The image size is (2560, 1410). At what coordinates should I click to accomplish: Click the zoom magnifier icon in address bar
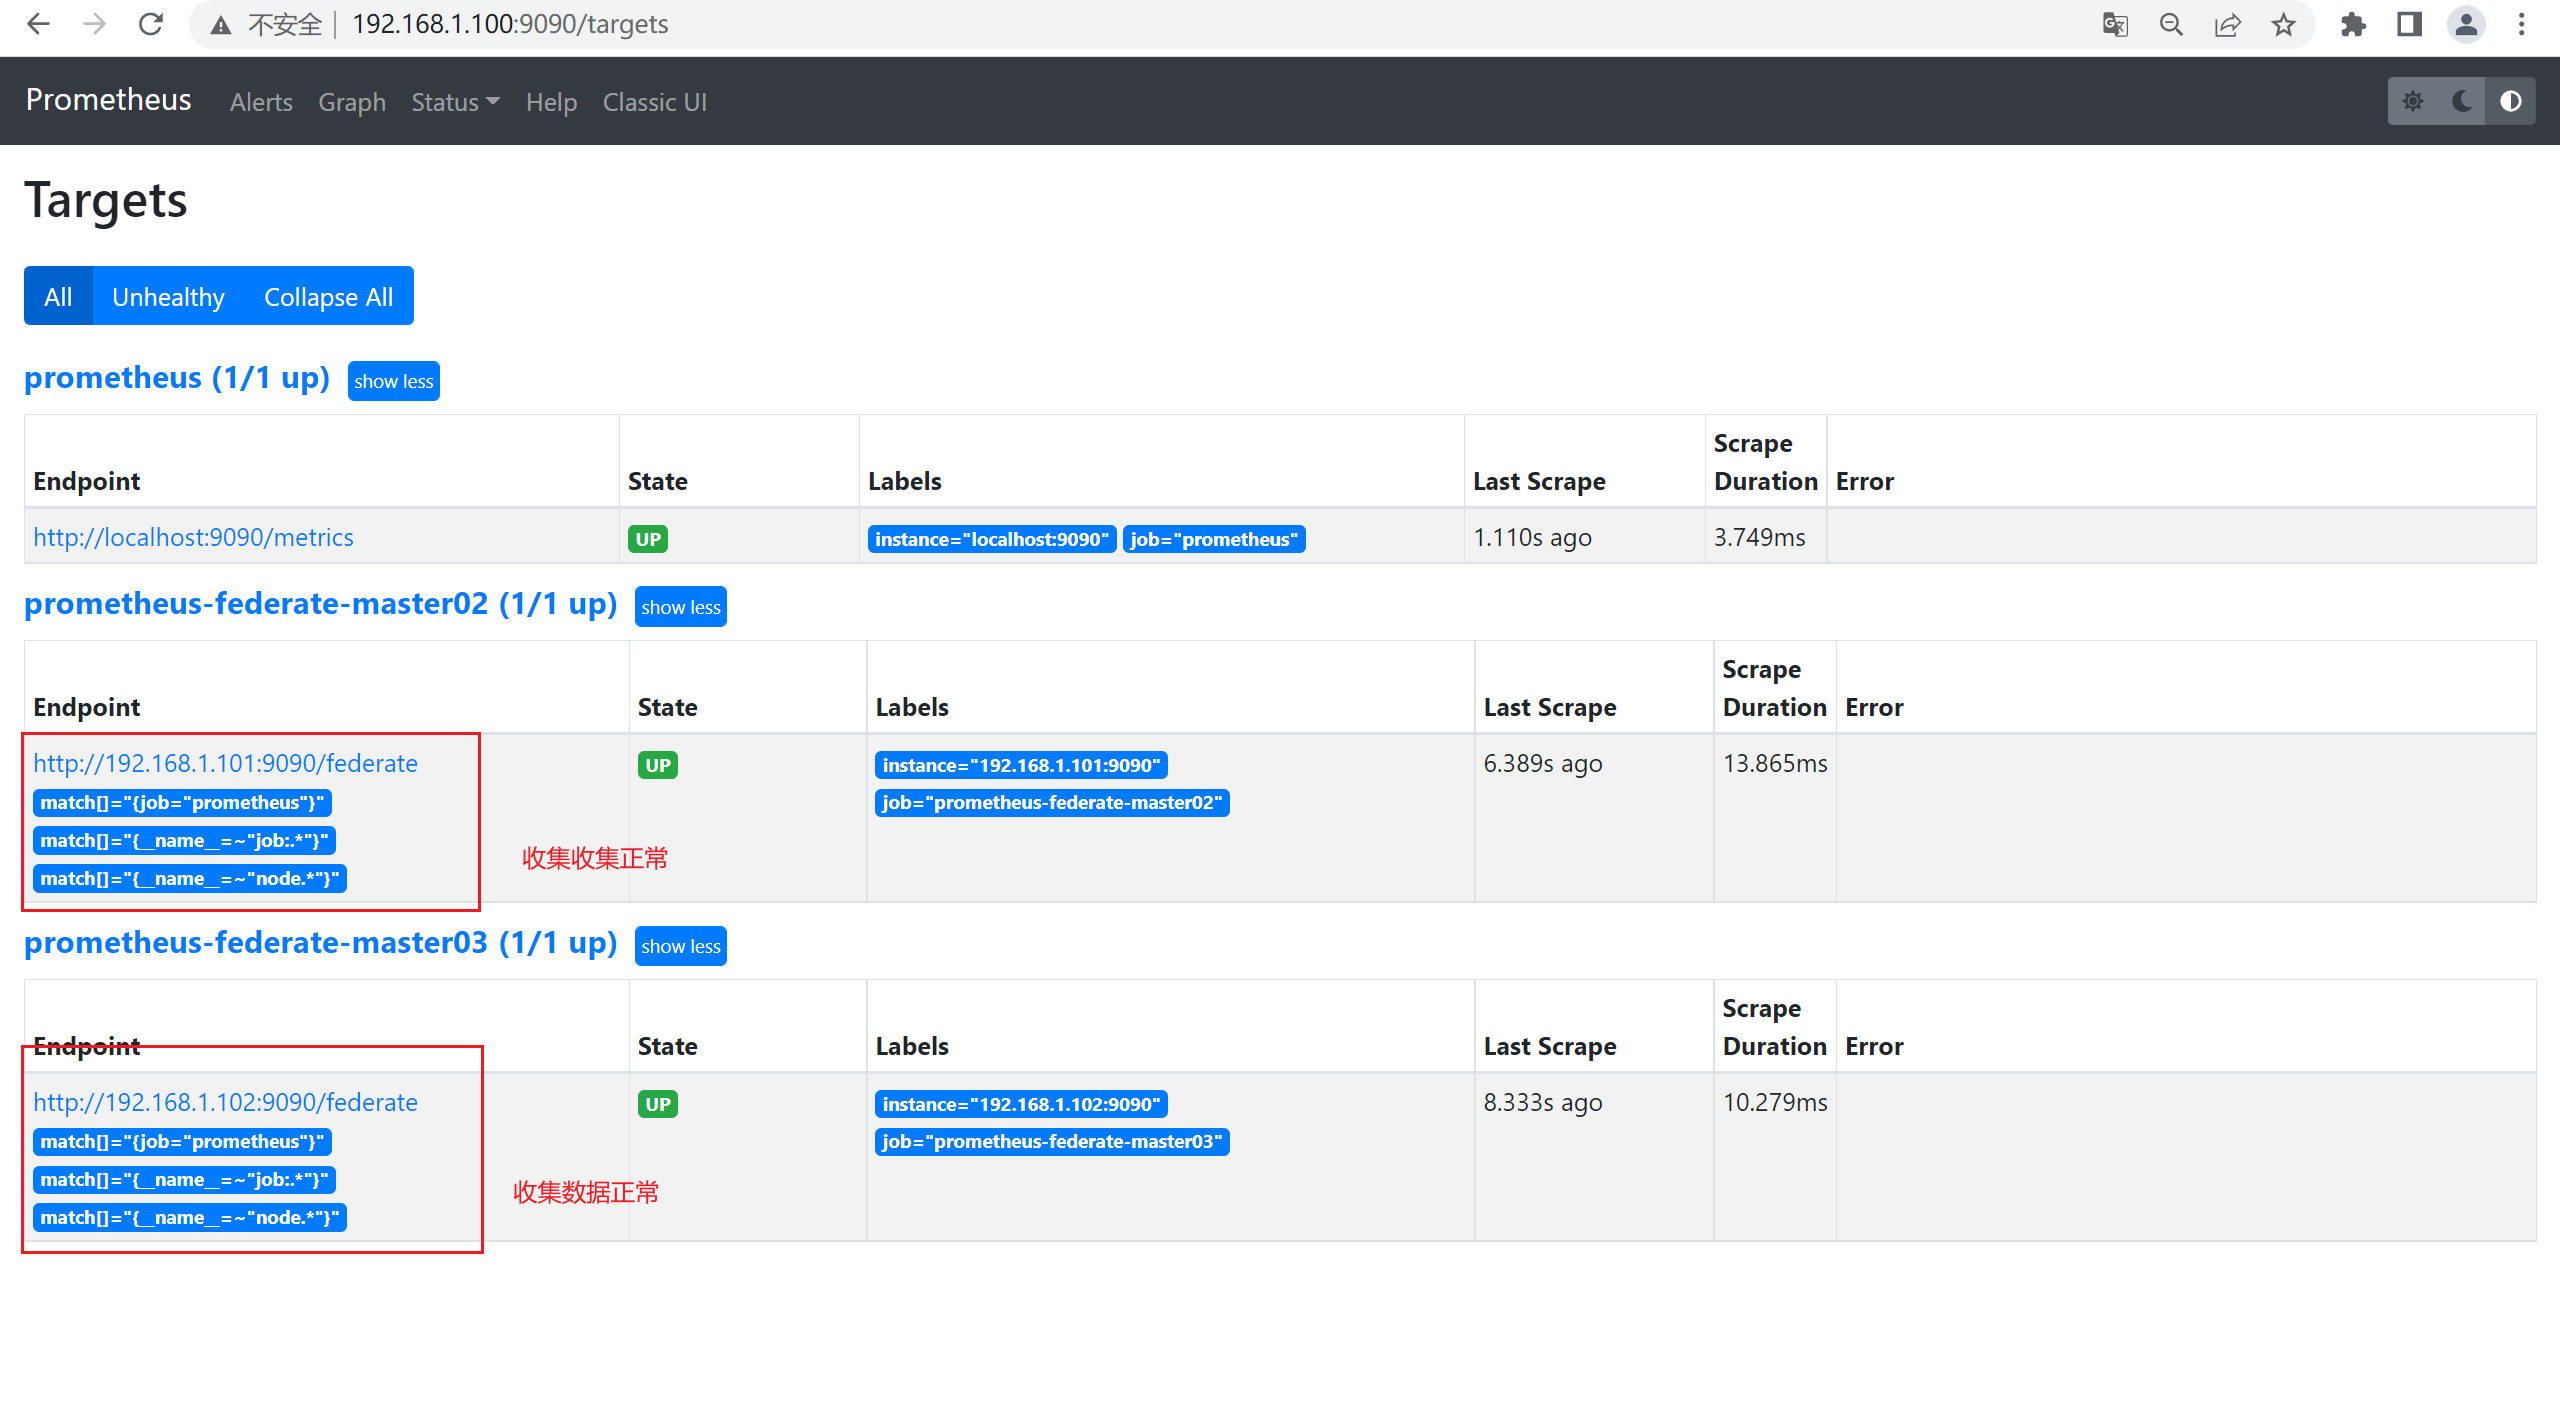coord(2171,24)
